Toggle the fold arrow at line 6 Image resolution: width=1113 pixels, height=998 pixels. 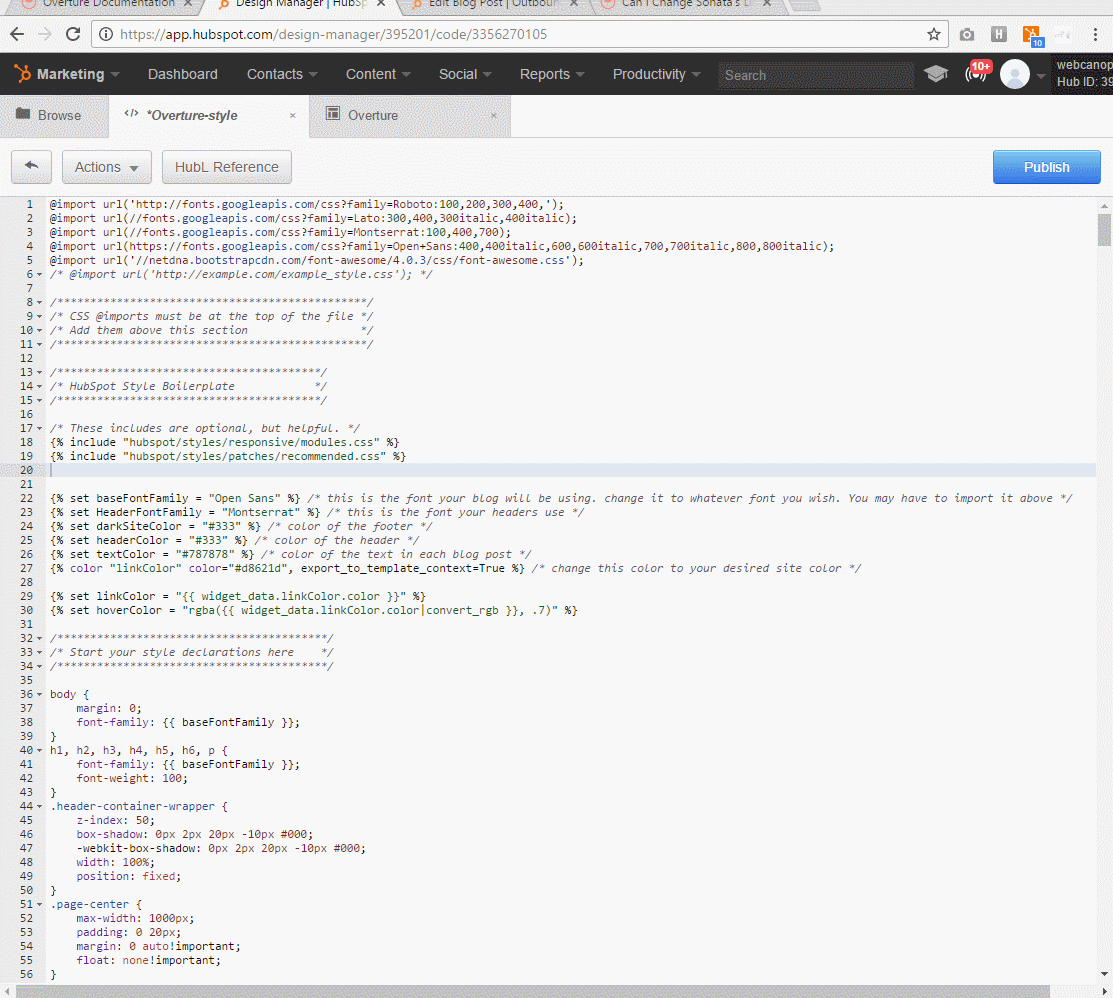(x=40, y=275)
